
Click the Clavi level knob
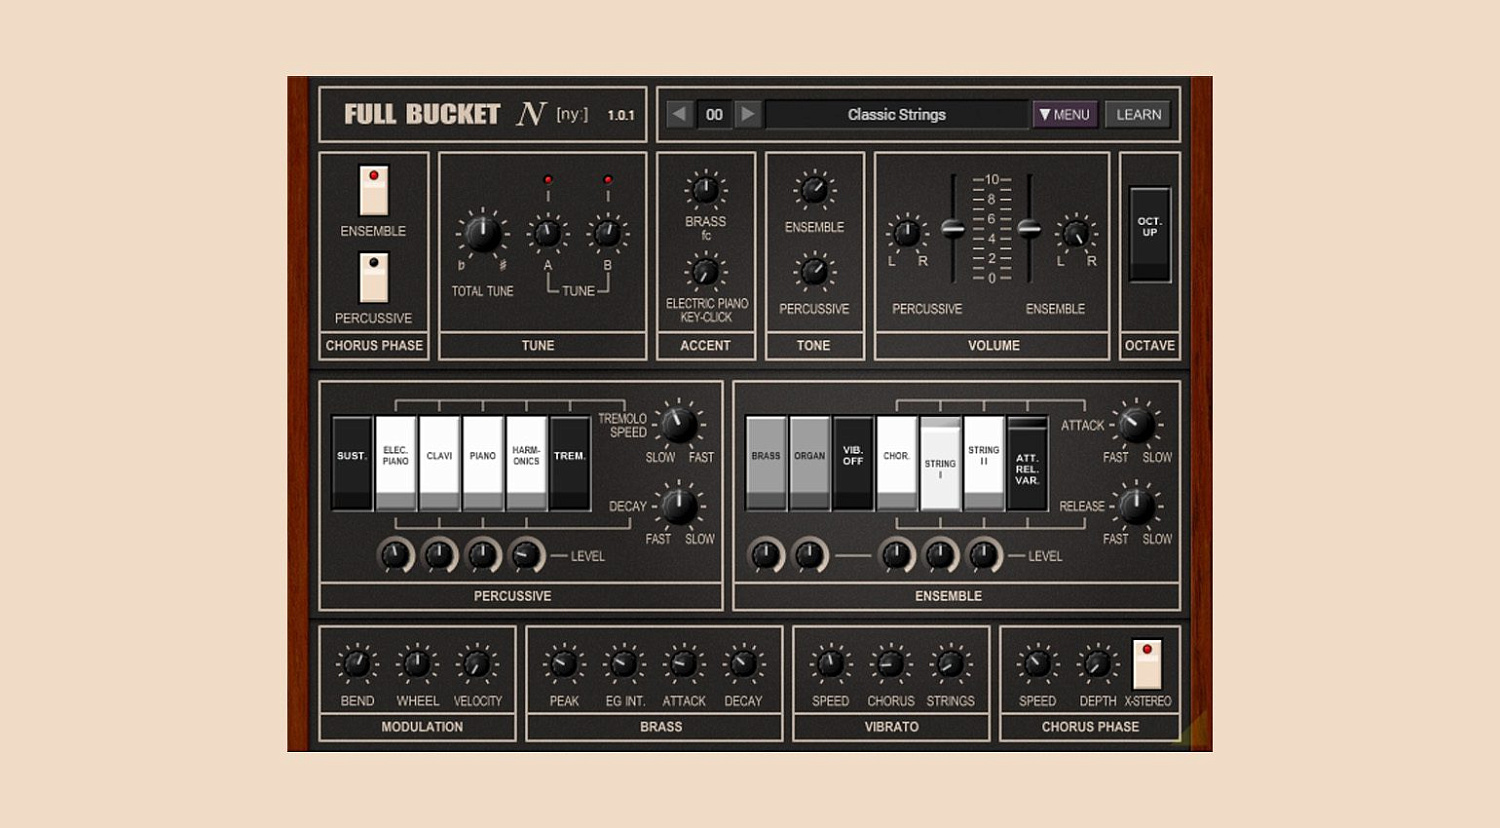440,555
